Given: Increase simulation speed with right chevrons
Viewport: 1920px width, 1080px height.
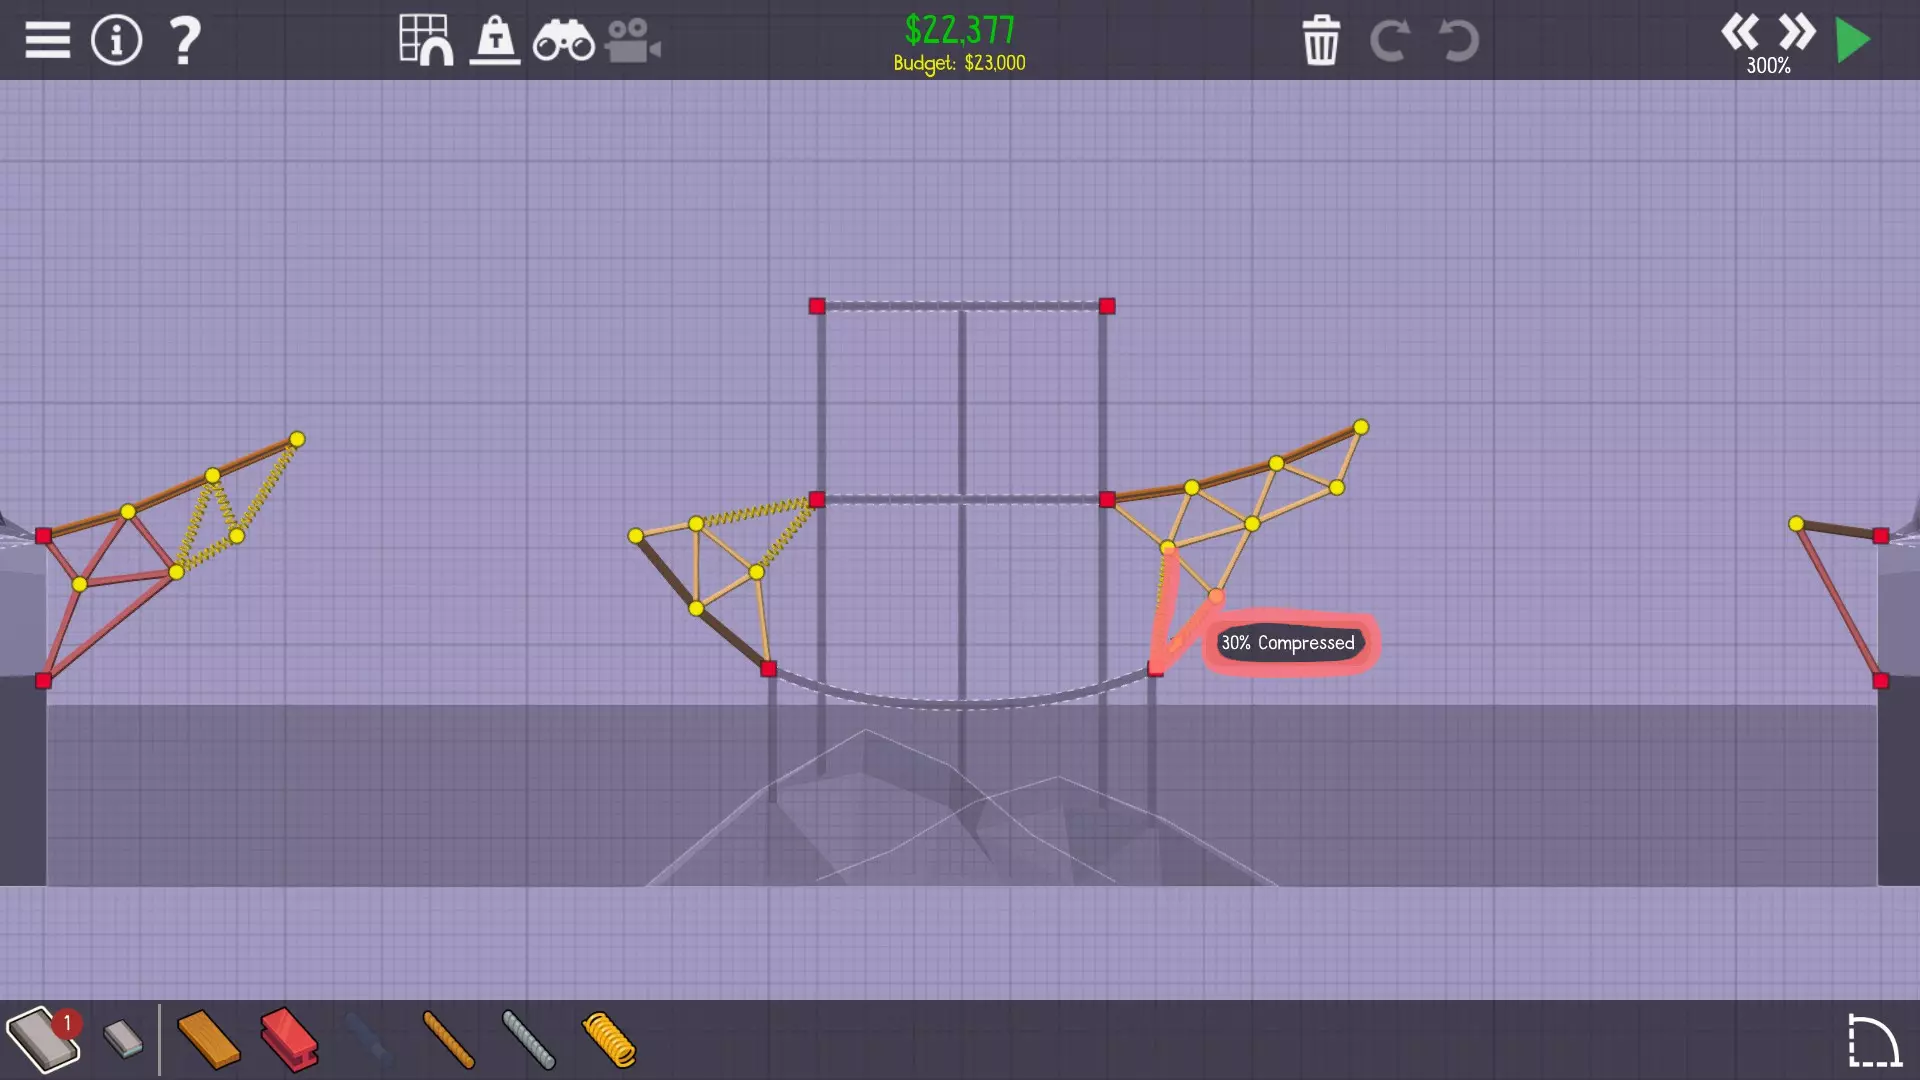Looking at the screenshot, I should (1797, 32).
